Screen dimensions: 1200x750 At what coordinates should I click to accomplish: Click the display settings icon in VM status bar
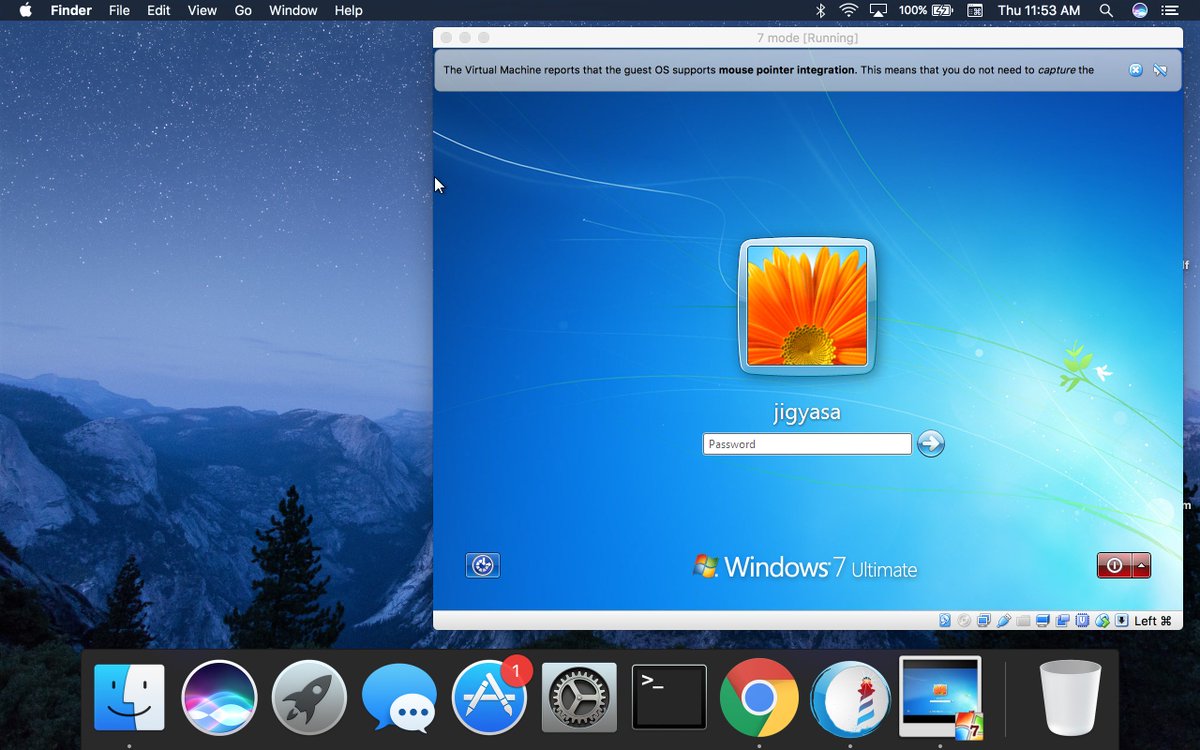tap(1043, 620)
